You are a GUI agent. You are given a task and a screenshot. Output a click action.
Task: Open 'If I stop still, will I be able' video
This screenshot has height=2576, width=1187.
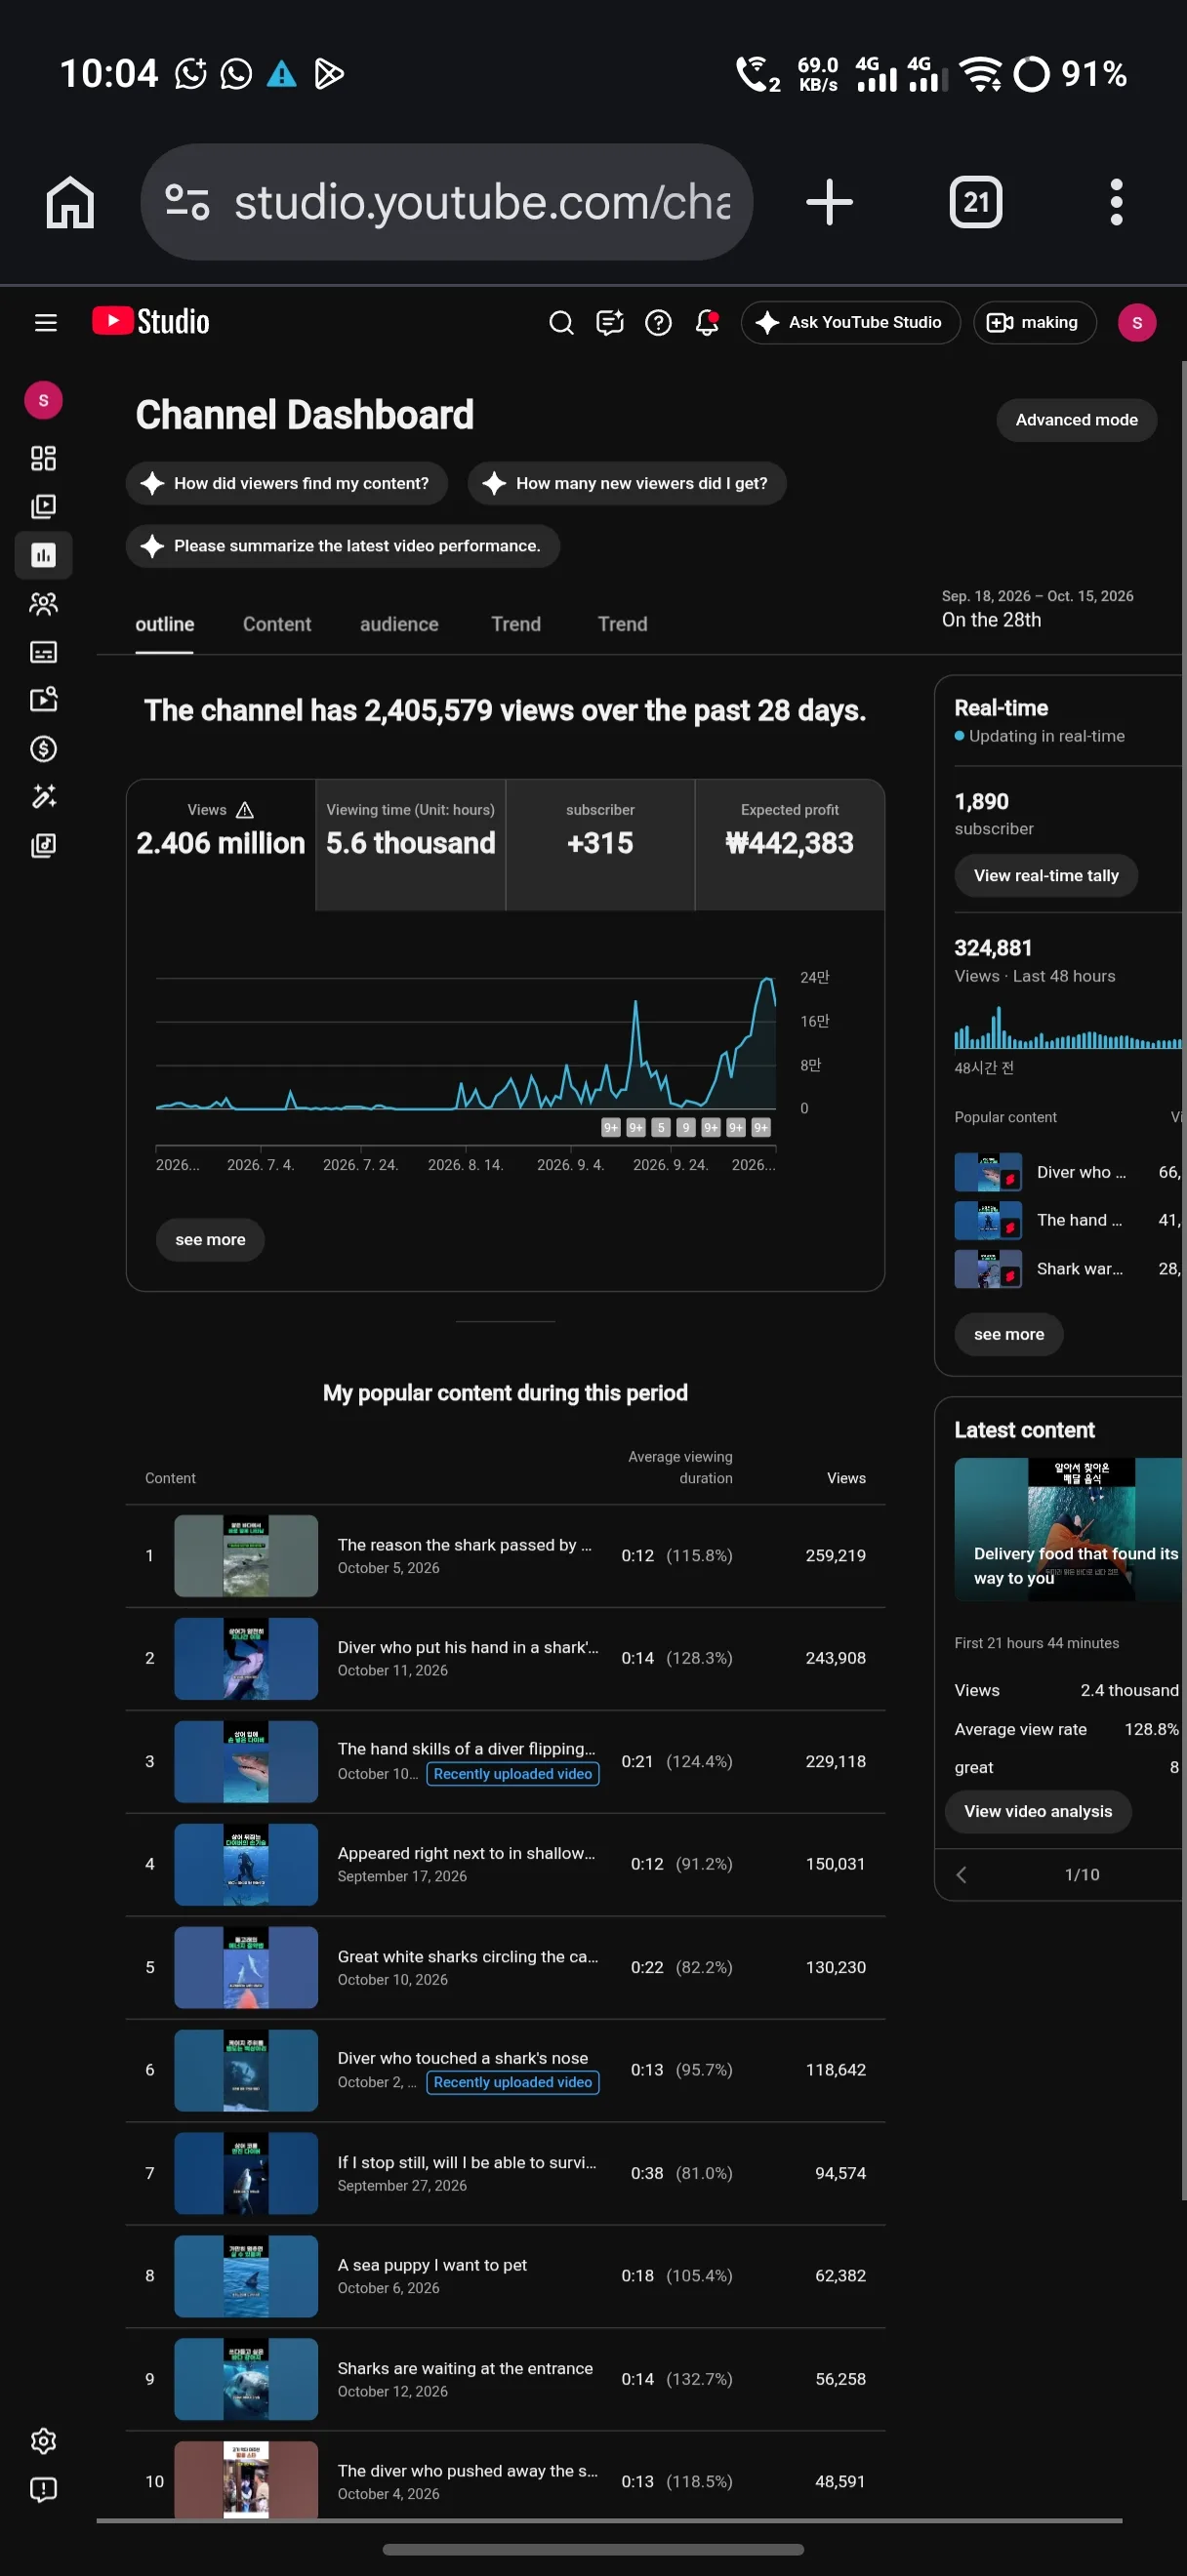click(505, 2173)
